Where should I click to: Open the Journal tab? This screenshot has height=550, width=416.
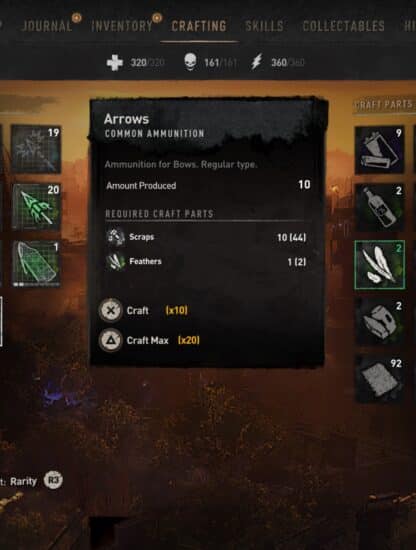[47, 26]
